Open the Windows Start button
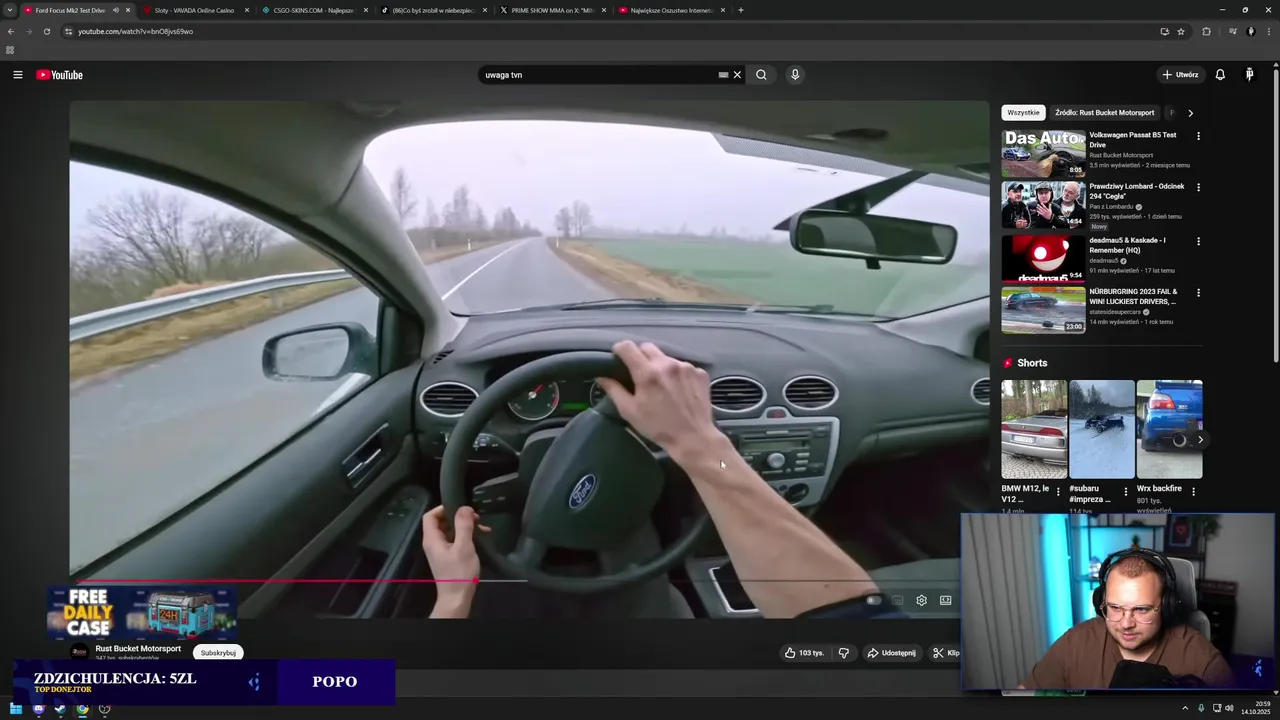The image size is (1280, 720). tap(16, 709)
